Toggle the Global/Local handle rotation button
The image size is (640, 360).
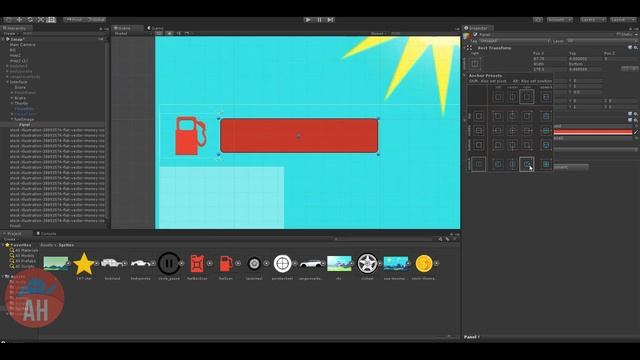coord(96,20)
